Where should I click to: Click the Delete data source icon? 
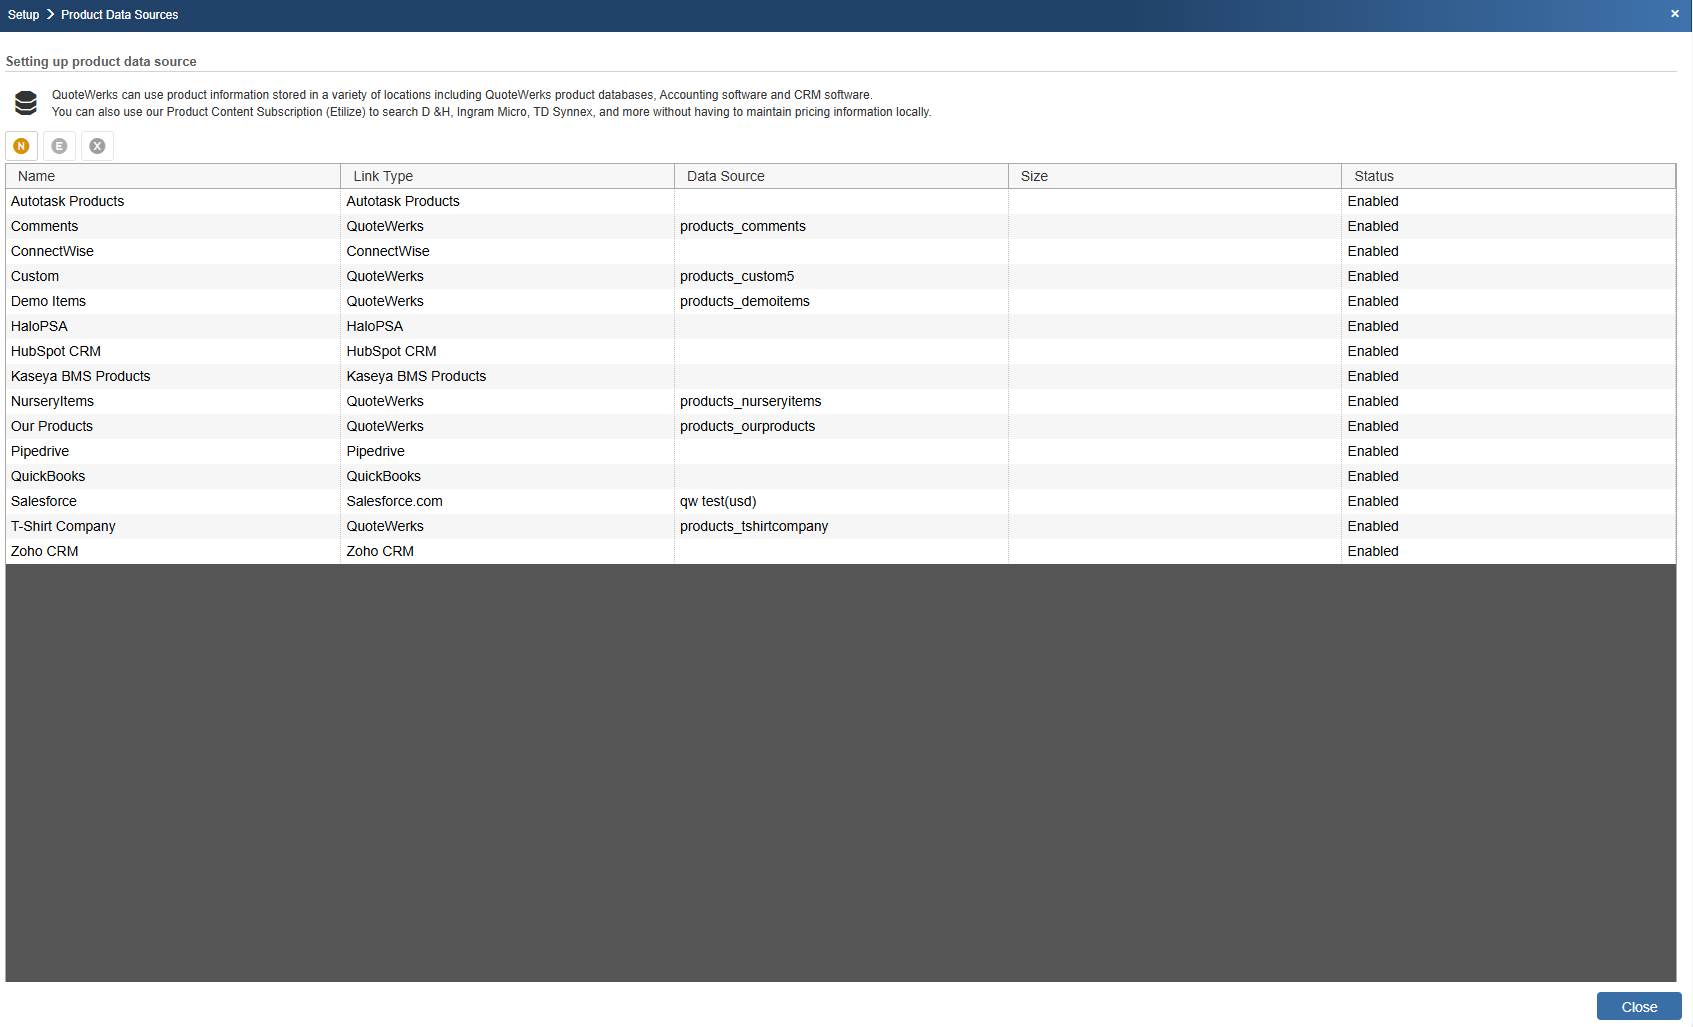(x=98, y=146)
